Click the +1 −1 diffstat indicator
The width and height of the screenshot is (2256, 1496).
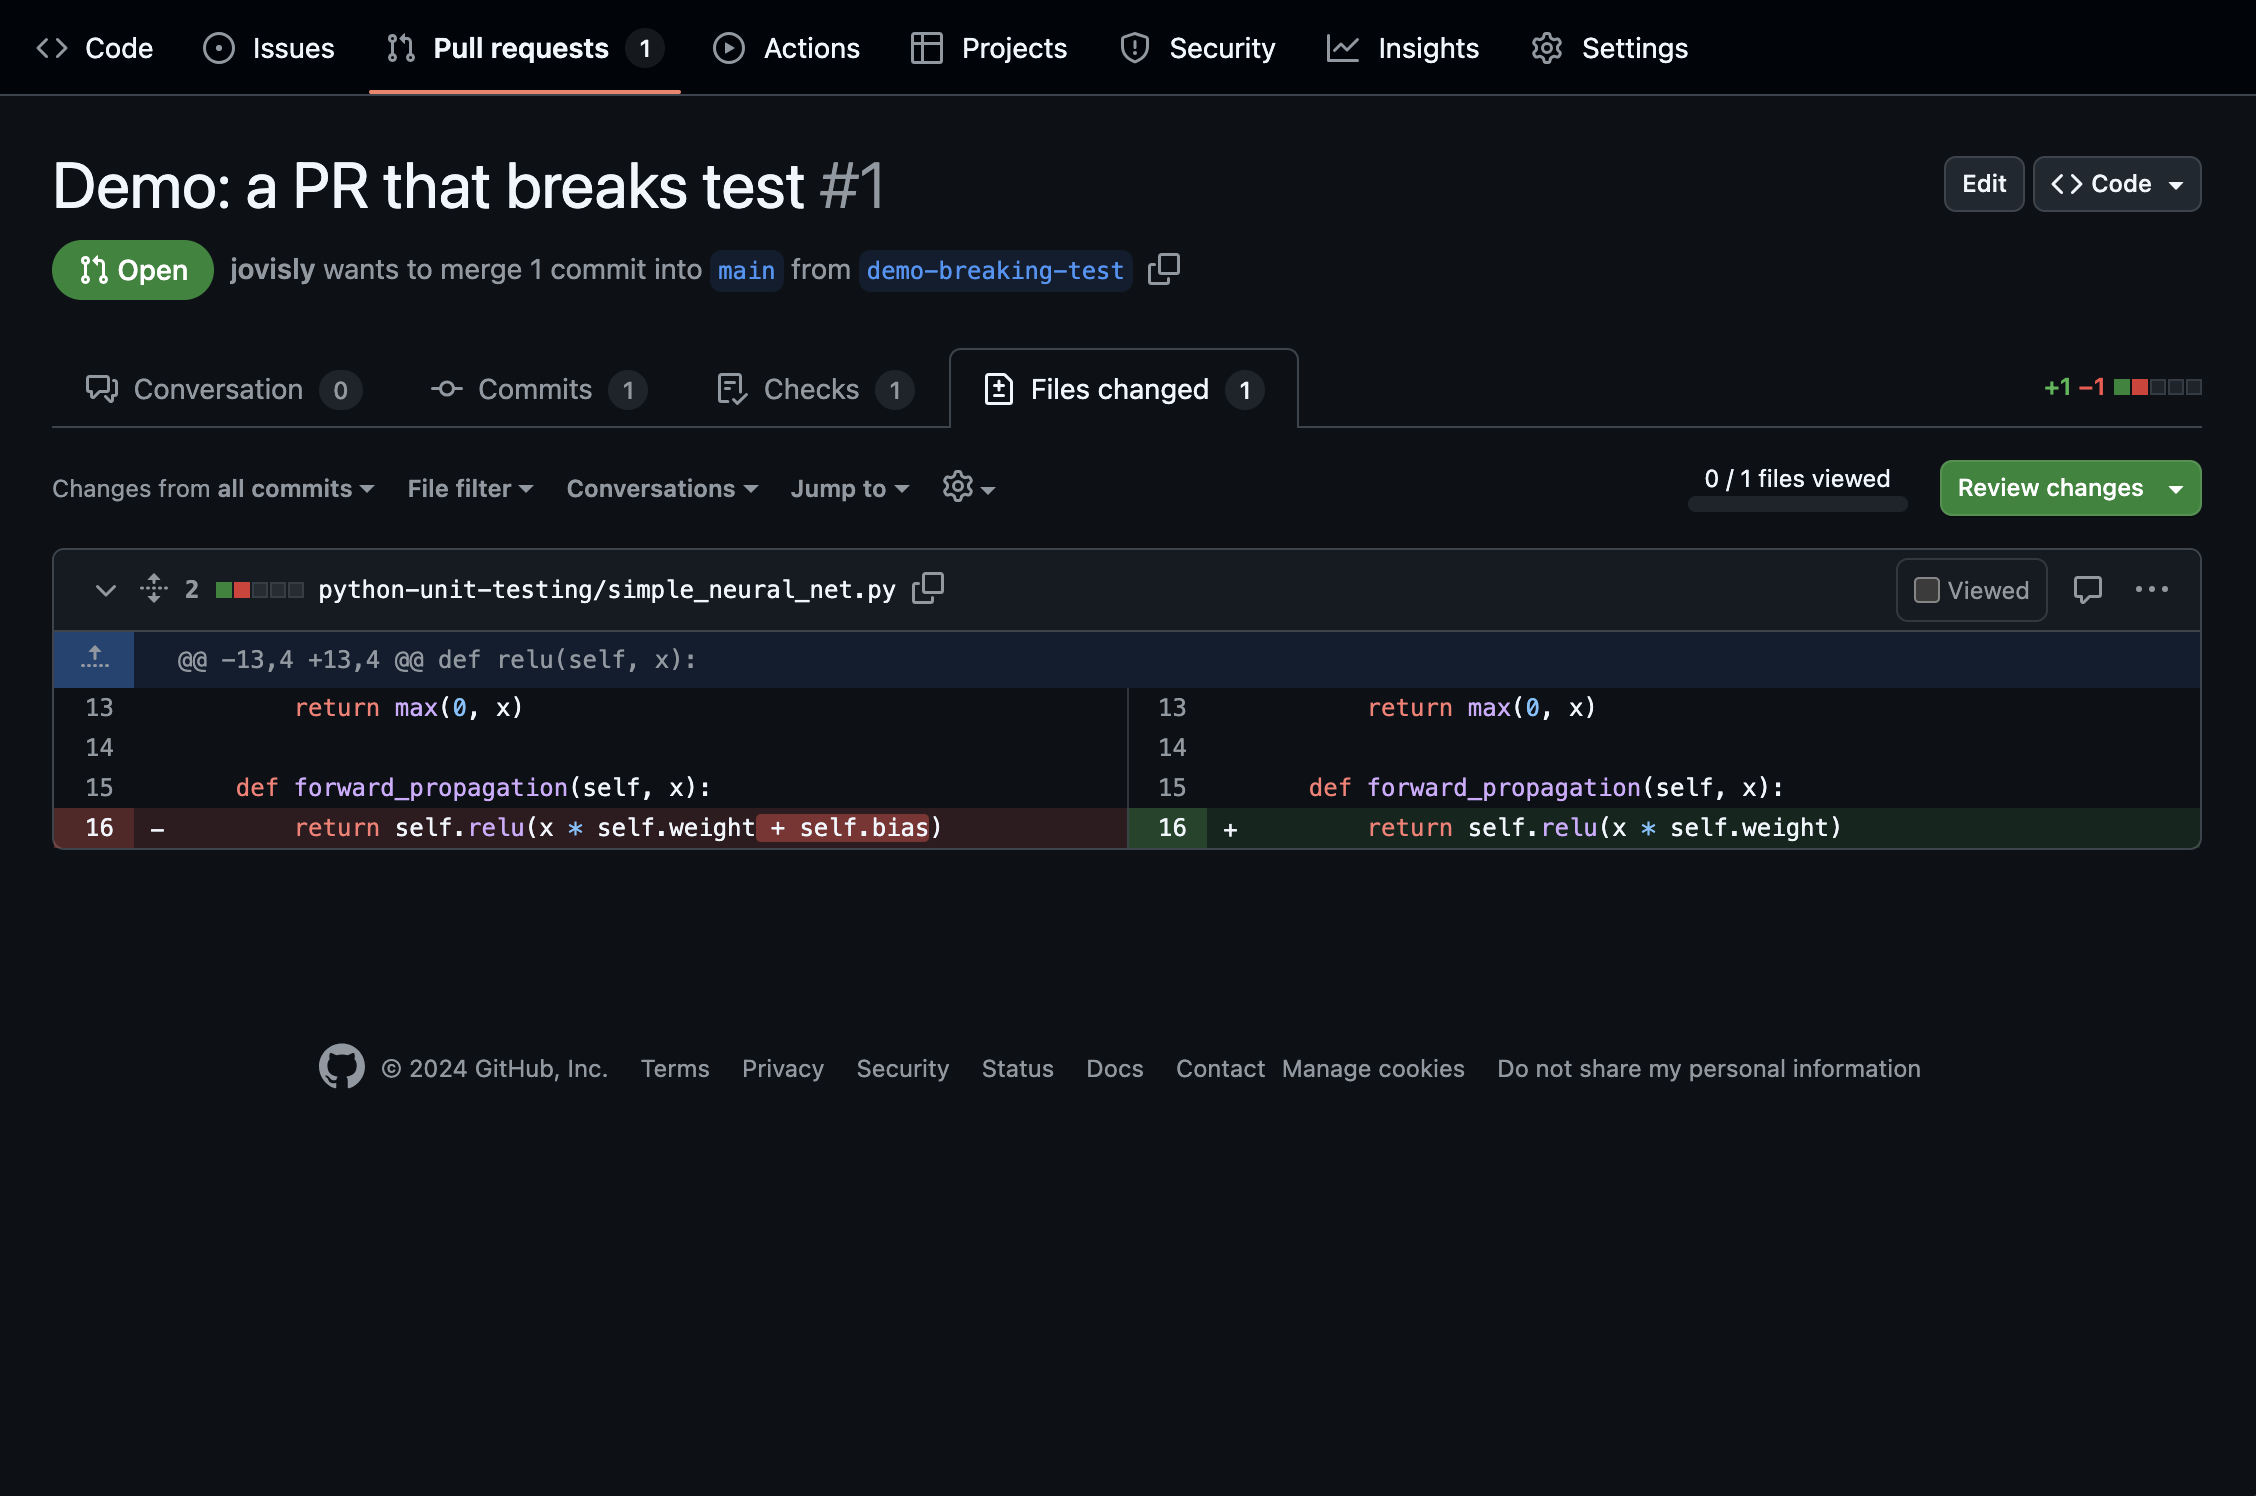(x=2122, y=387)
